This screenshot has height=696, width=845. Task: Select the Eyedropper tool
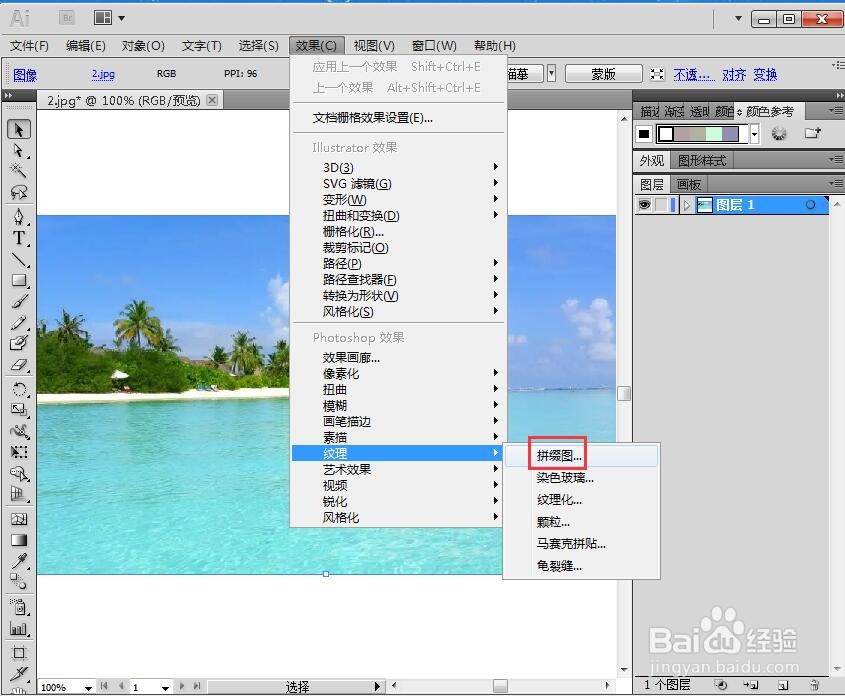coord(19,561)
